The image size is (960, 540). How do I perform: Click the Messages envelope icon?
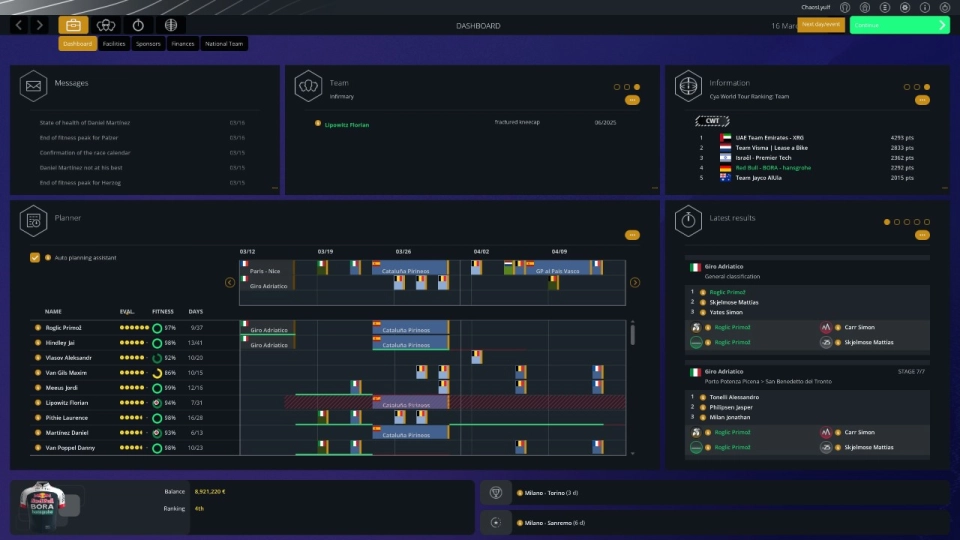click(34, 86)
